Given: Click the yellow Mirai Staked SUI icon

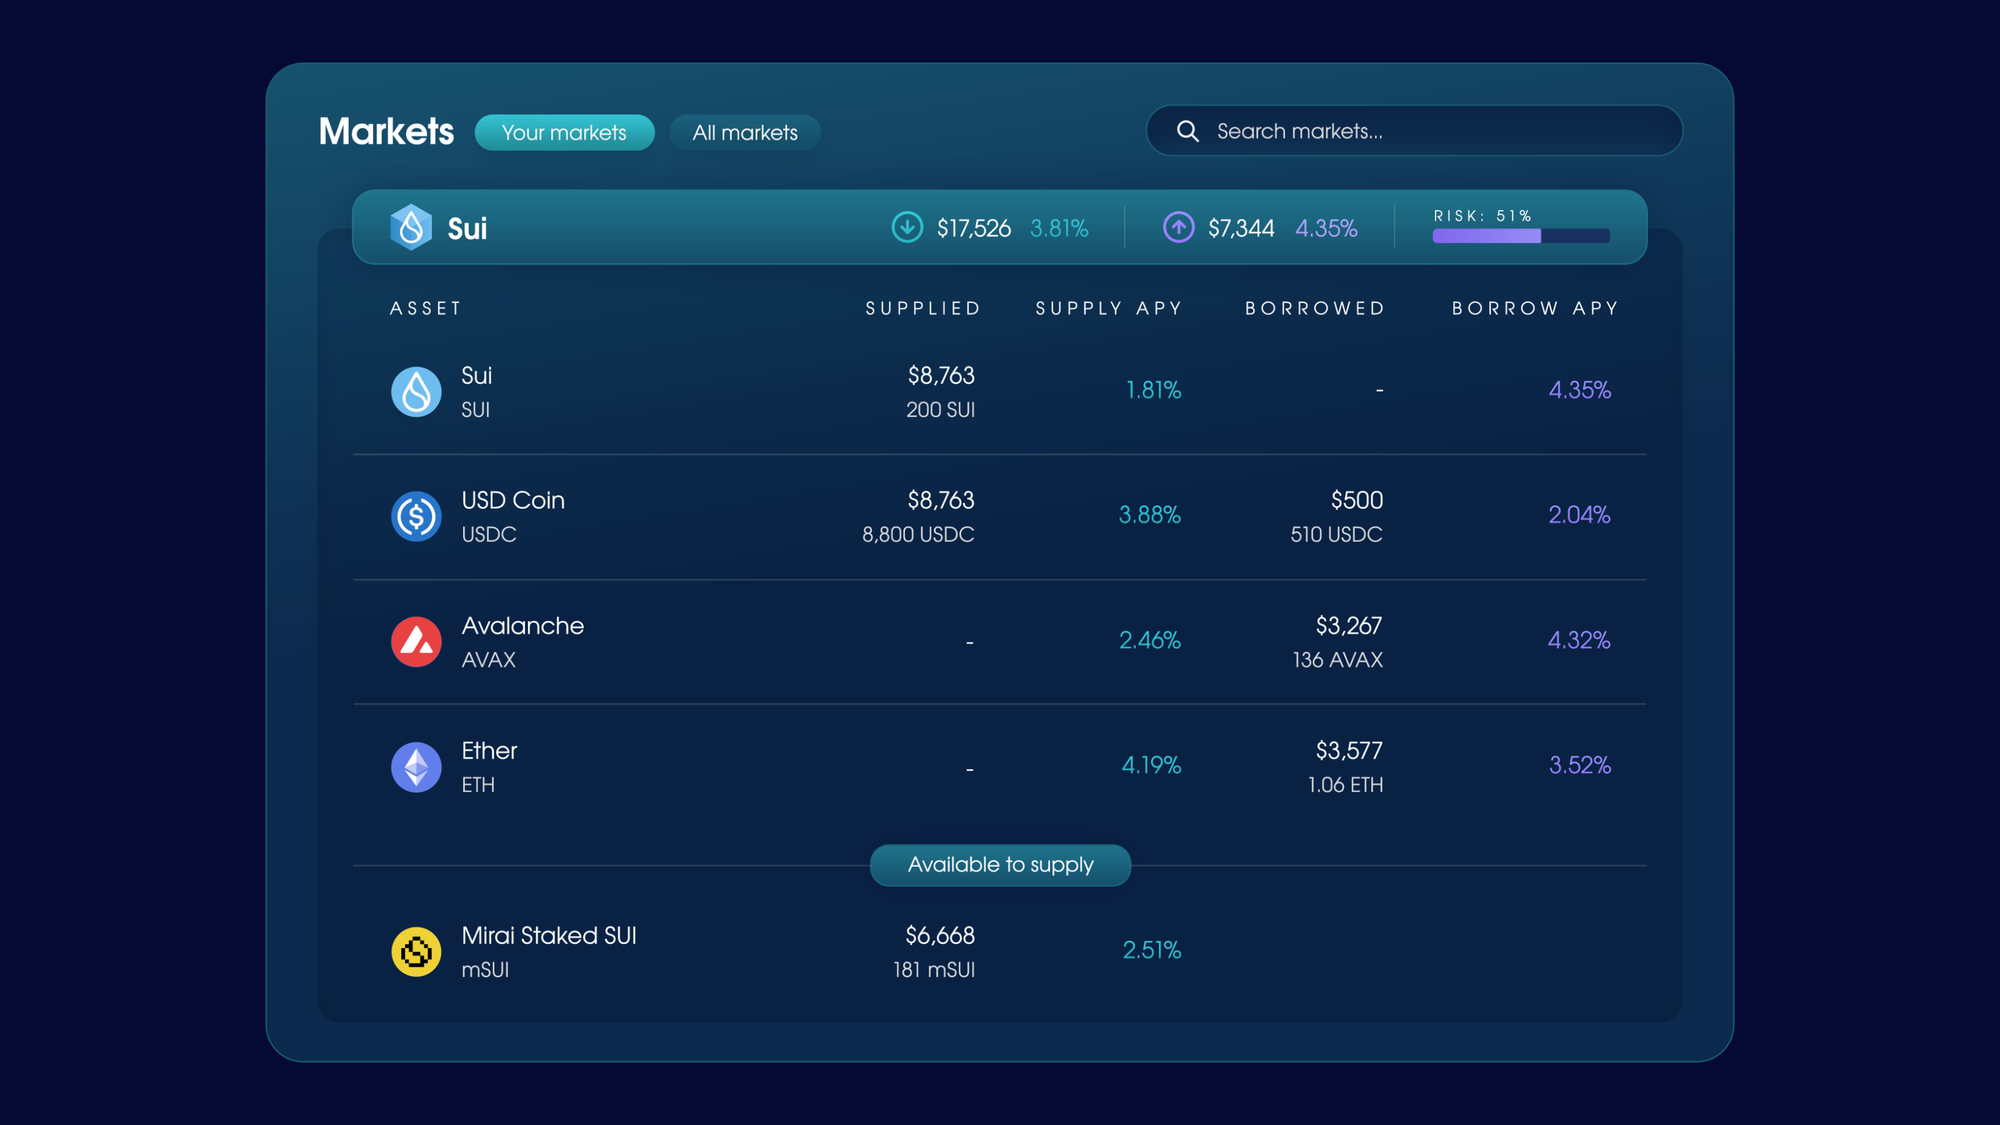Looking at the screenshot, I should coord(416,951).
